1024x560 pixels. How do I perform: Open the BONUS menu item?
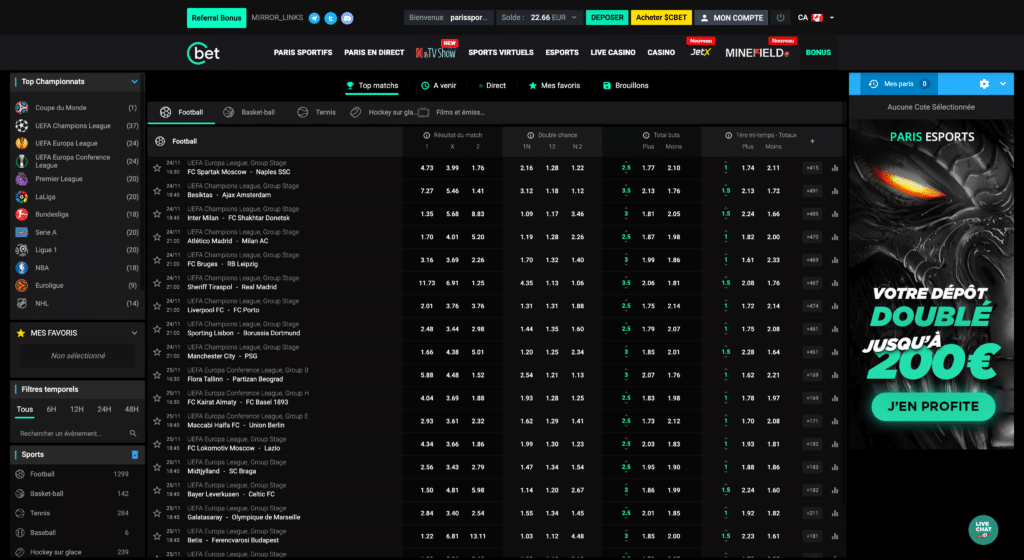818,53
